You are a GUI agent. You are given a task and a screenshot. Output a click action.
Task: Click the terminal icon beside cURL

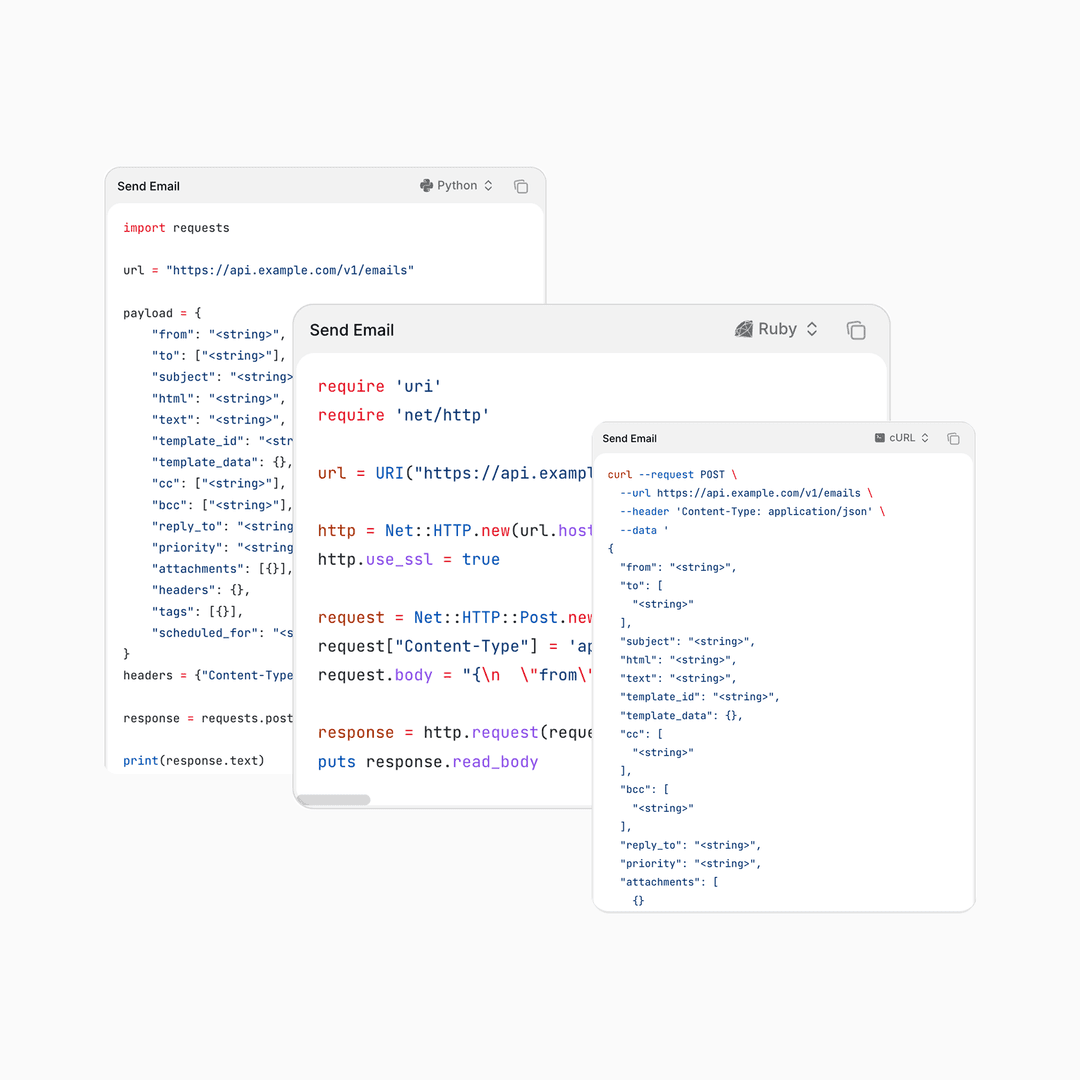click(880, 437)
